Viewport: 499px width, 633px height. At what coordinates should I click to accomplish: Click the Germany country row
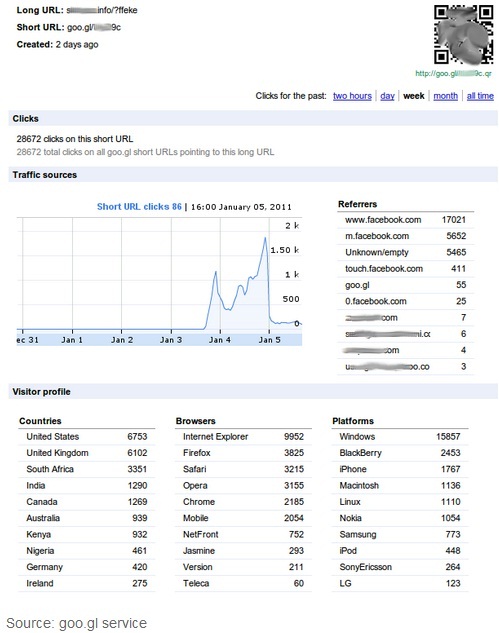pos(86,567)
